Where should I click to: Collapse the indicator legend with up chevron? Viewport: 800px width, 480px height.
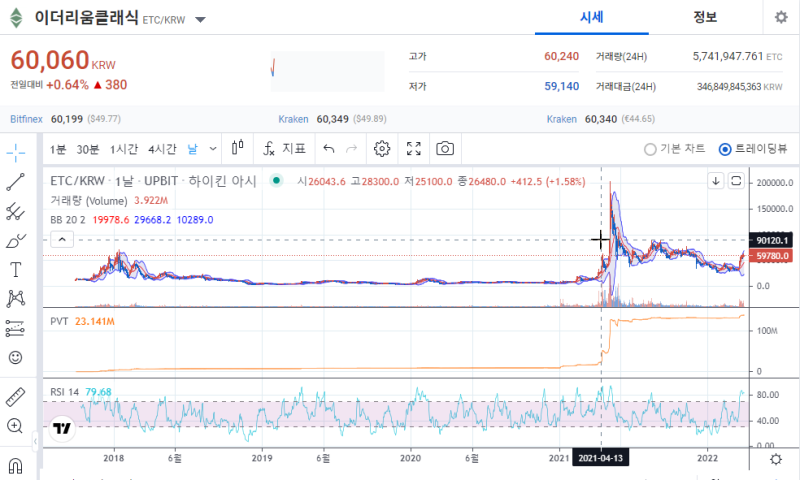[62, 239]
